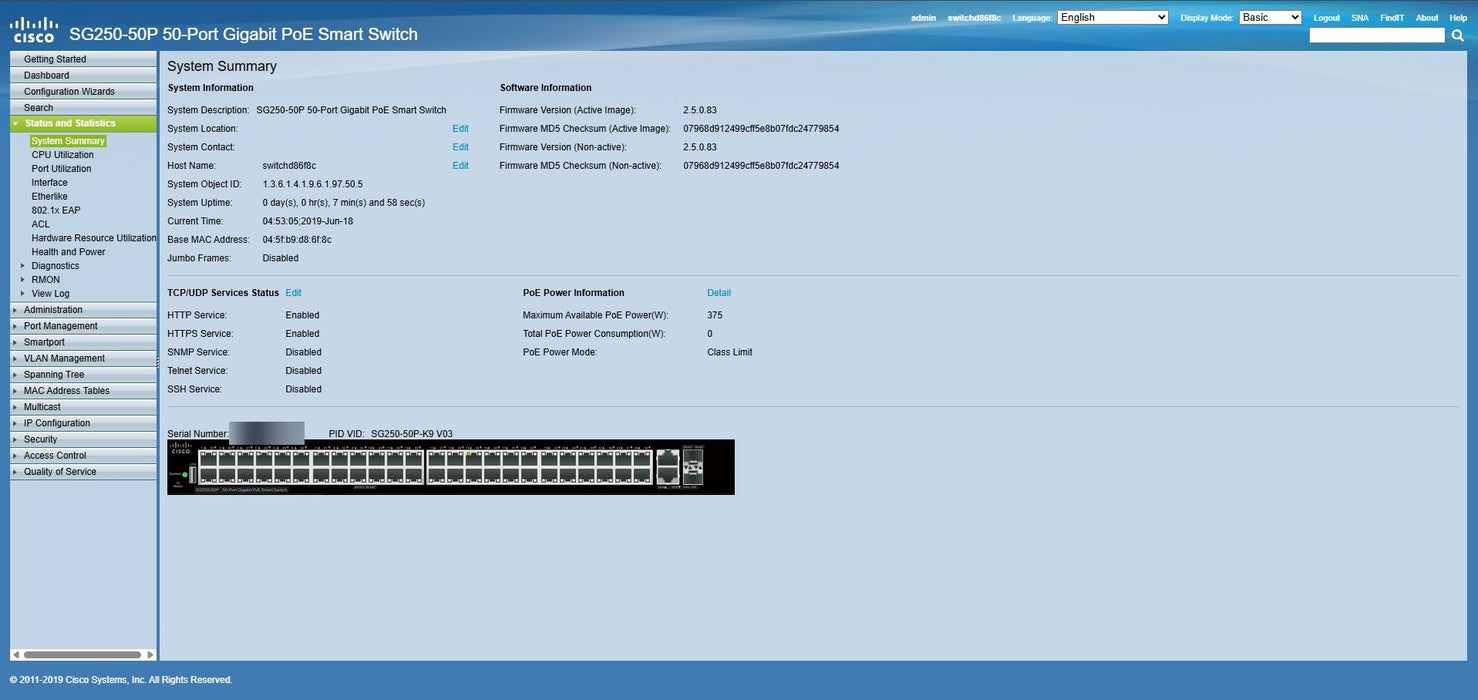1478x700 pixels.
Task: Expand IP Configuration menu section
Action: click(83, 423)
